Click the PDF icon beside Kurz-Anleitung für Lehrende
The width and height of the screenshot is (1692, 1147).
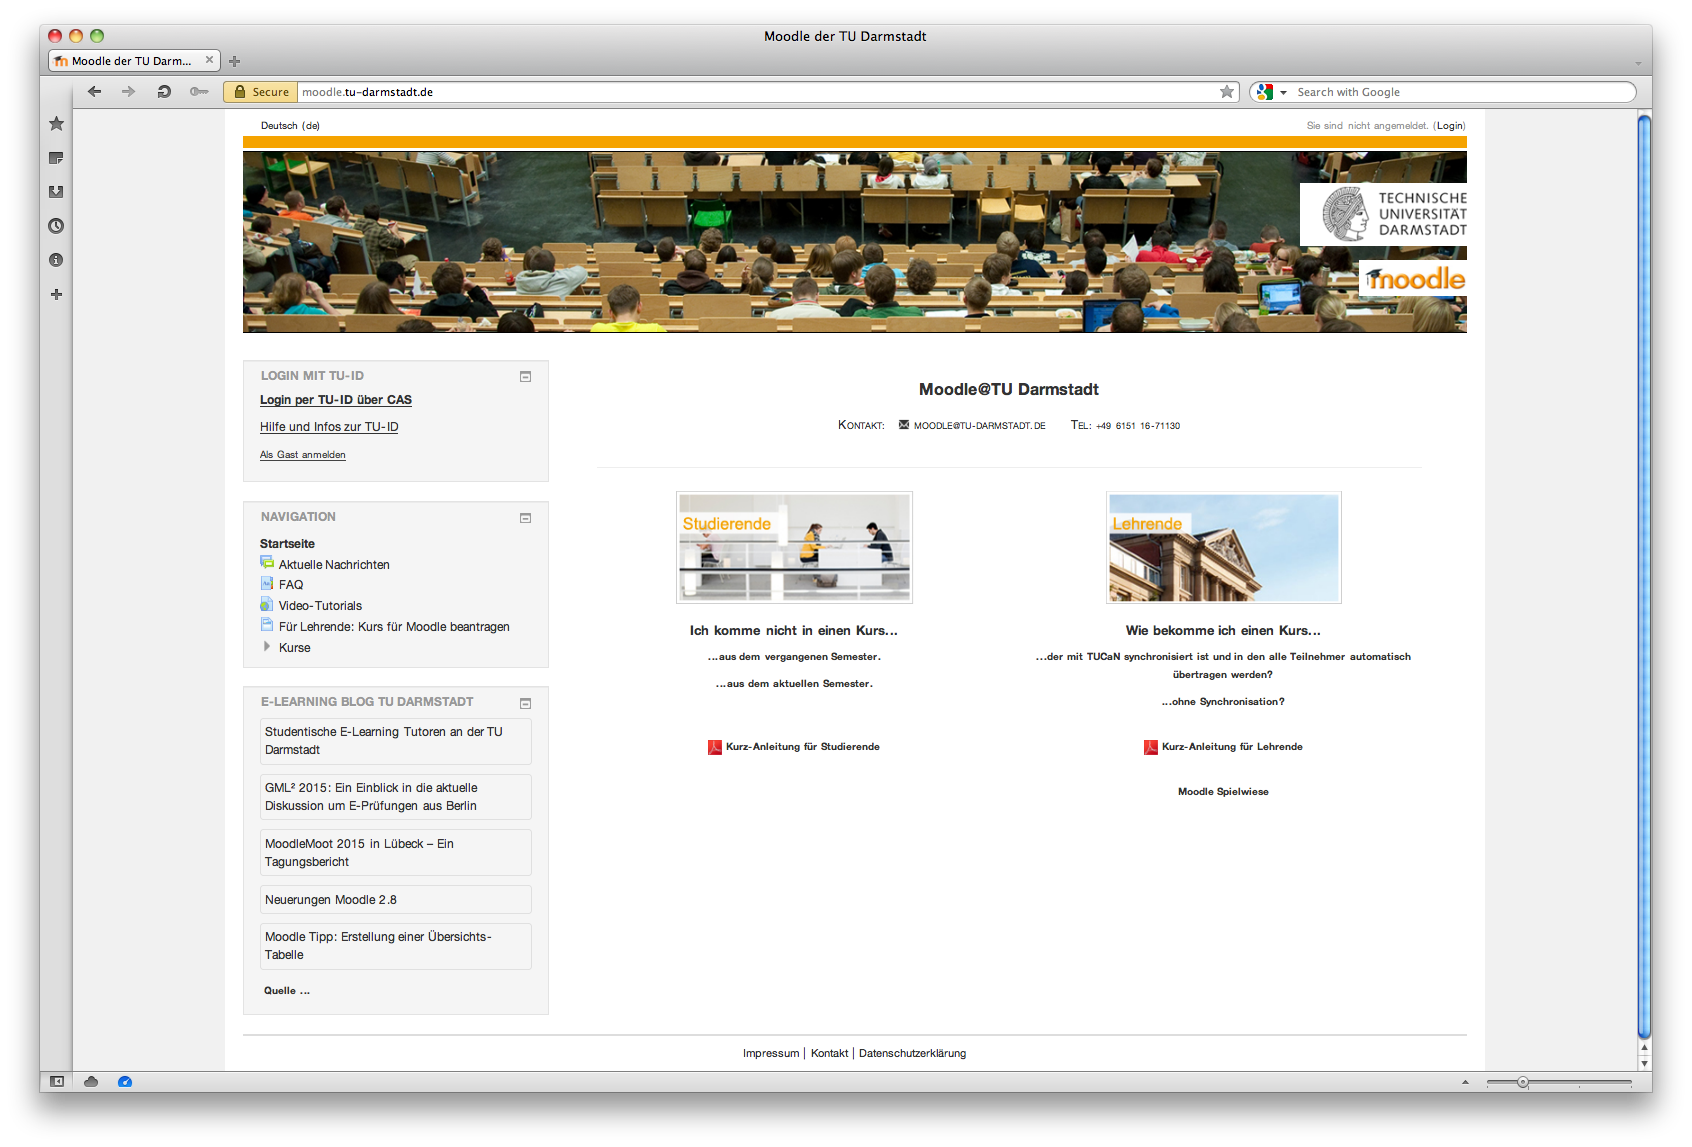1151,747
